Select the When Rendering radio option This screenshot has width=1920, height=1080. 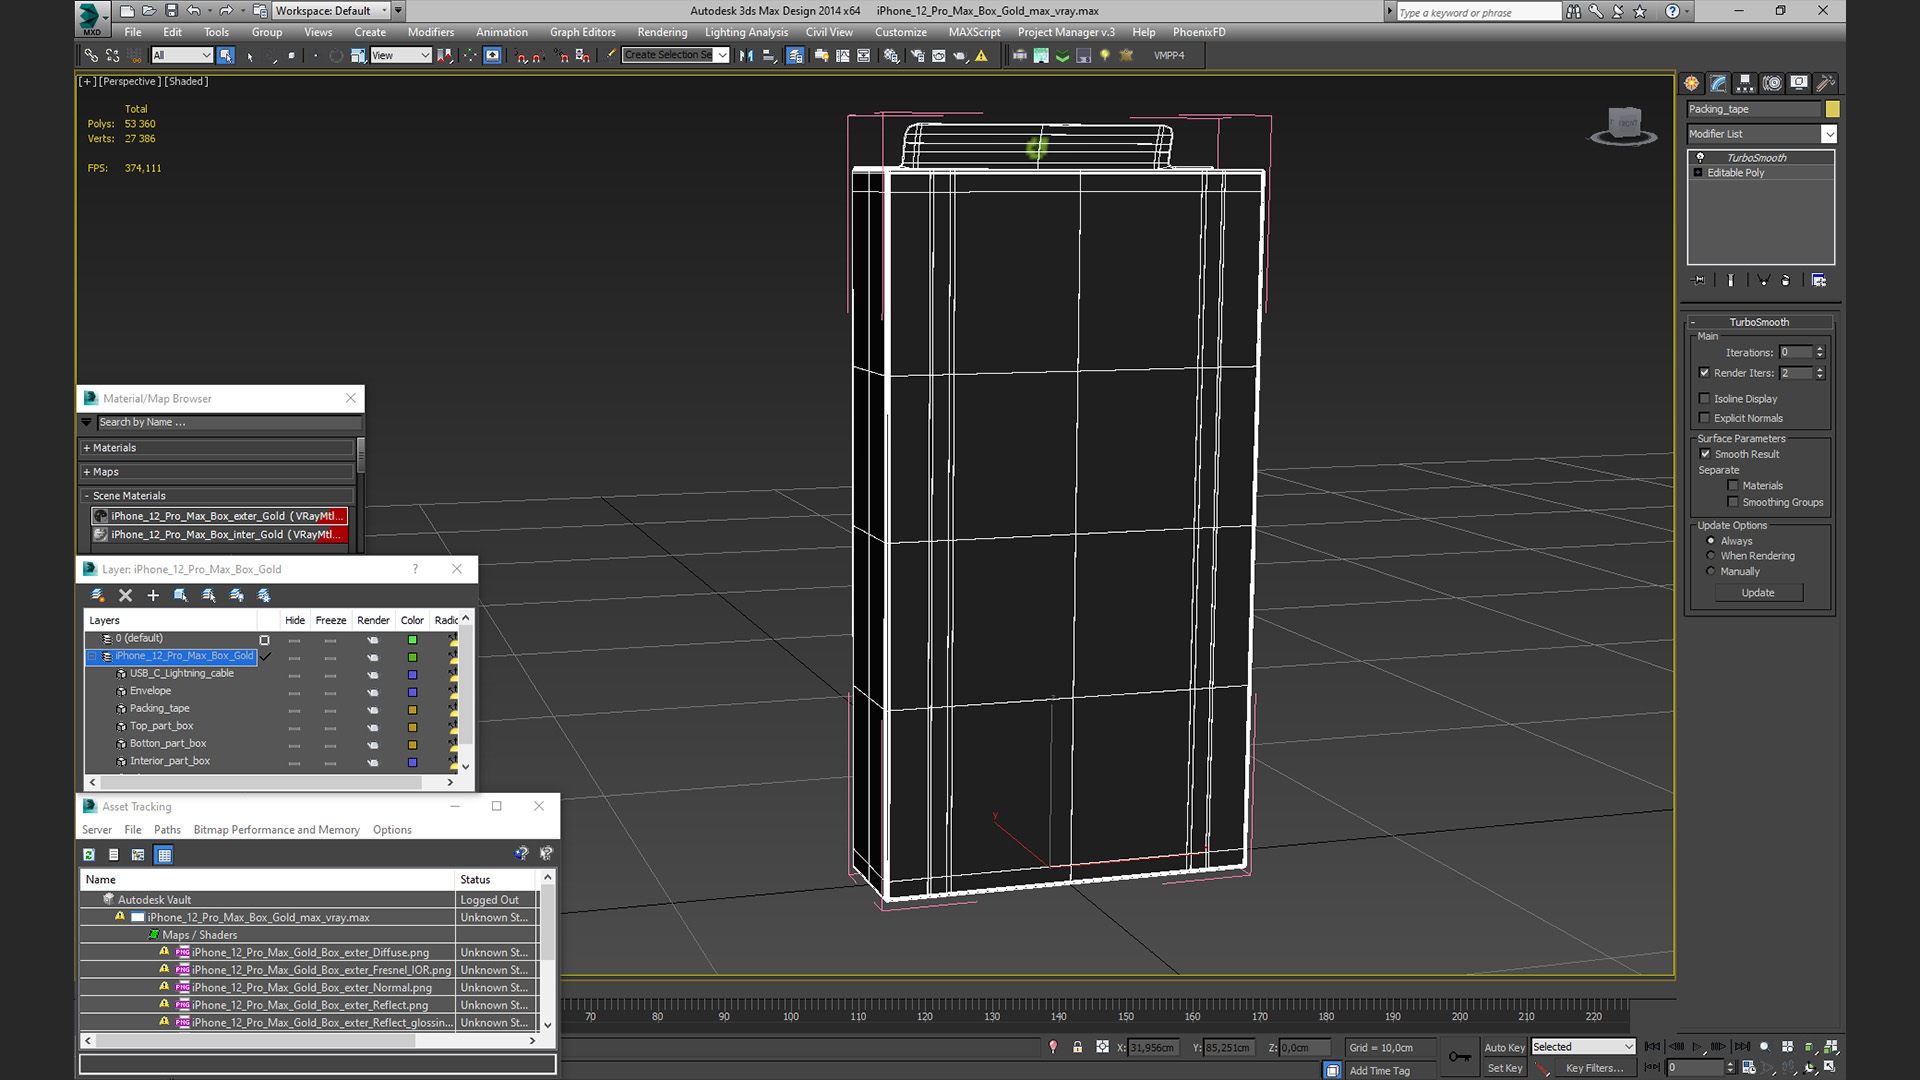pos(1711,556)
